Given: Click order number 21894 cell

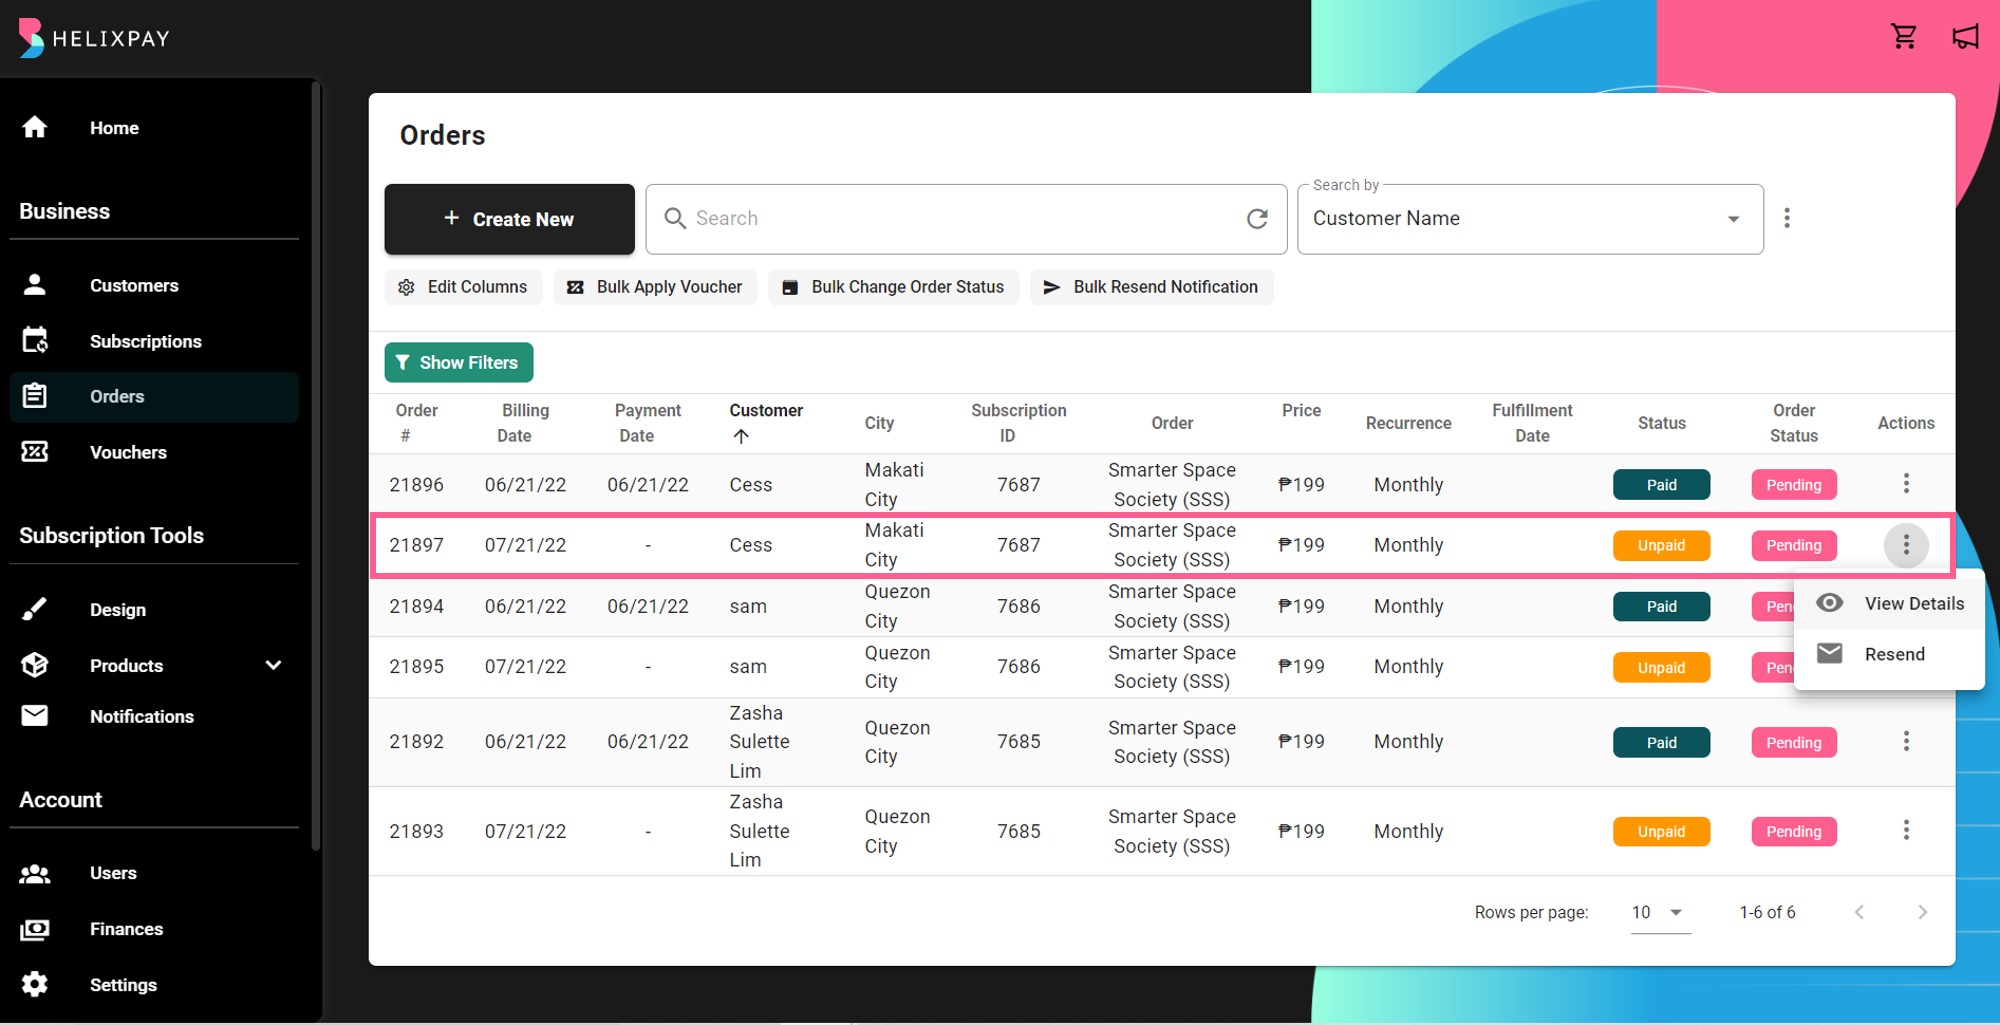Looking at the screenshot, I should tap(416, 606).
